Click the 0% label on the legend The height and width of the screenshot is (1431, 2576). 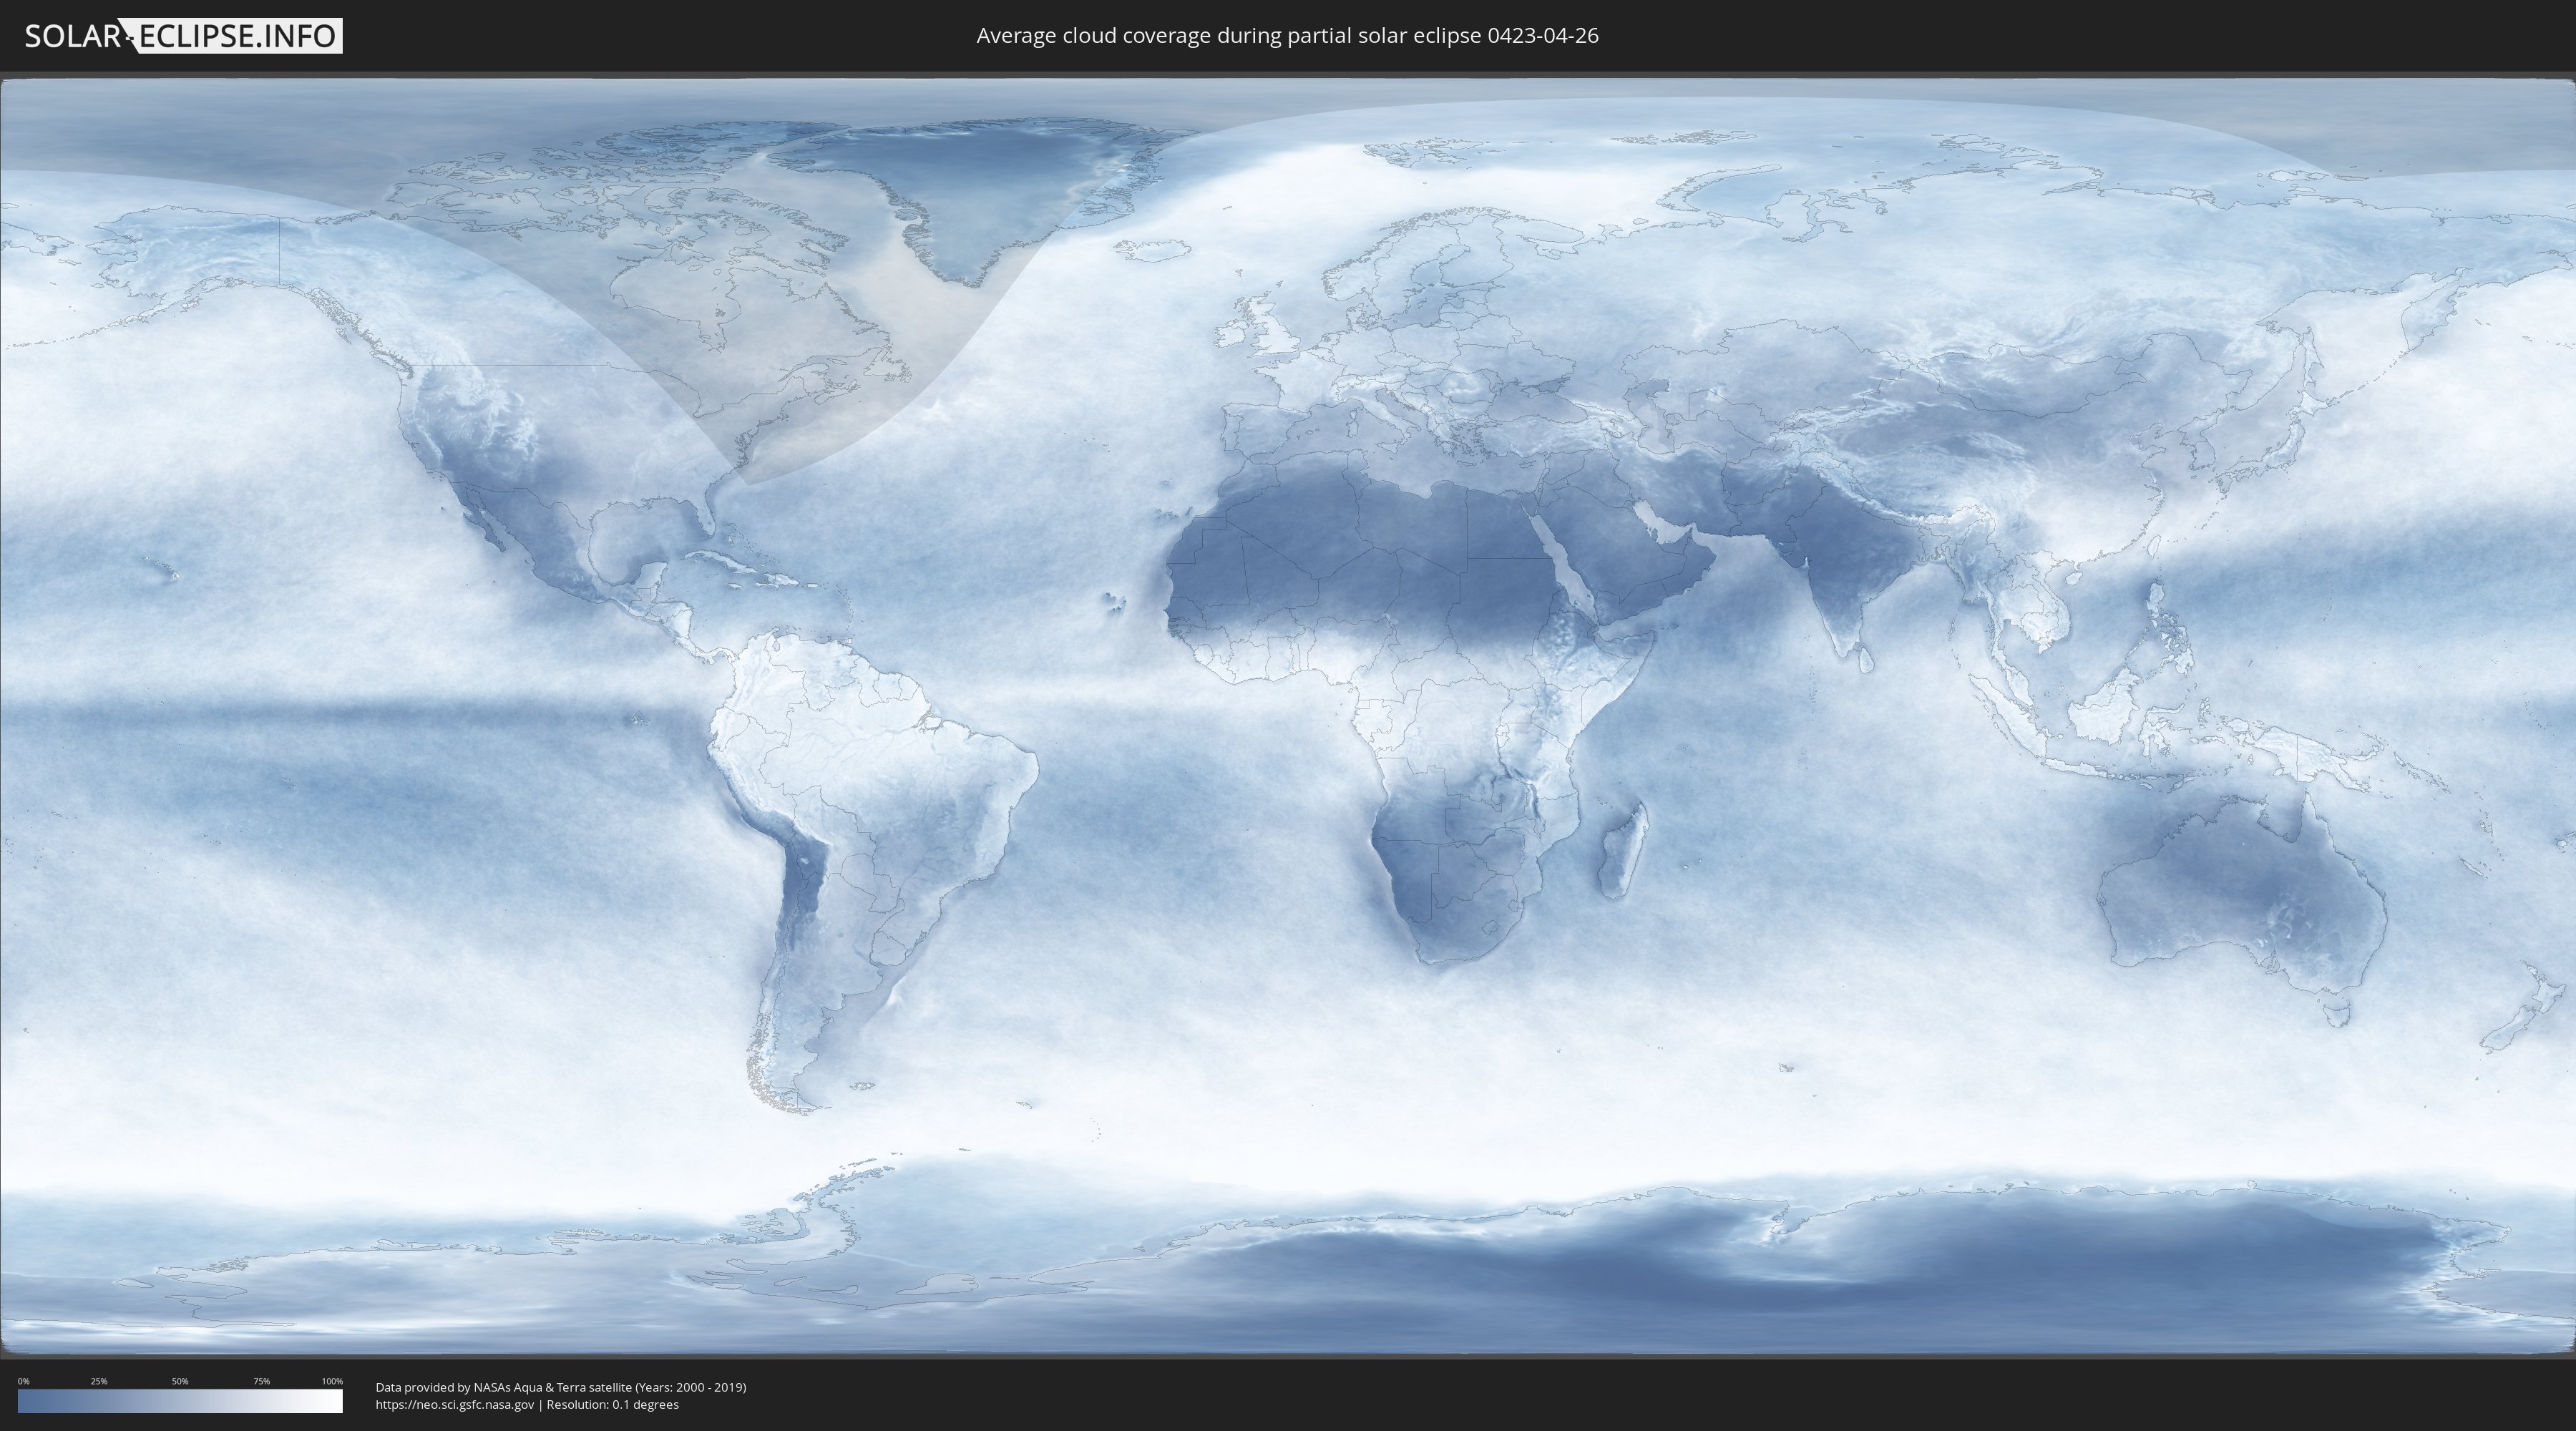tap(23, 1381)
